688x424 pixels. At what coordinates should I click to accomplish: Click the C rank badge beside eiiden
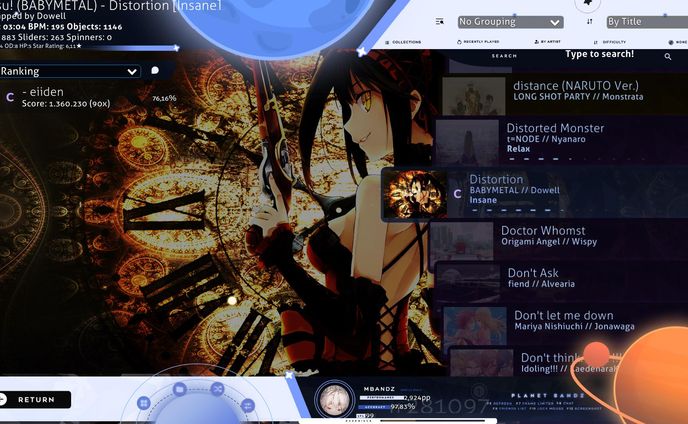click(x=10, y=97)
